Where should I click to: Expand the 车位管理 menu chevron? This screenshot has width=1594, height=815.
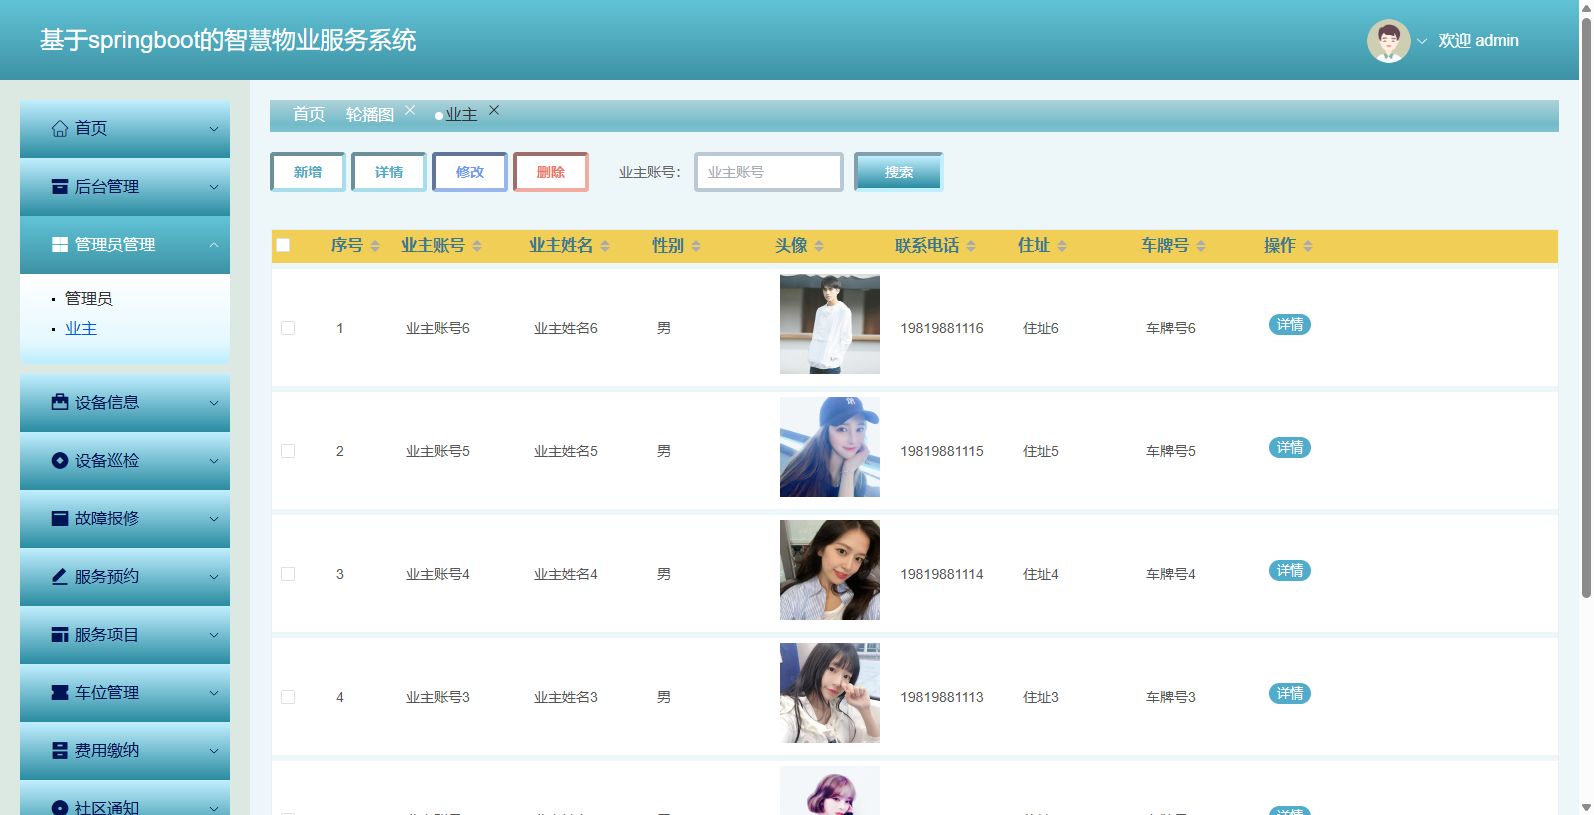(213, 693)
